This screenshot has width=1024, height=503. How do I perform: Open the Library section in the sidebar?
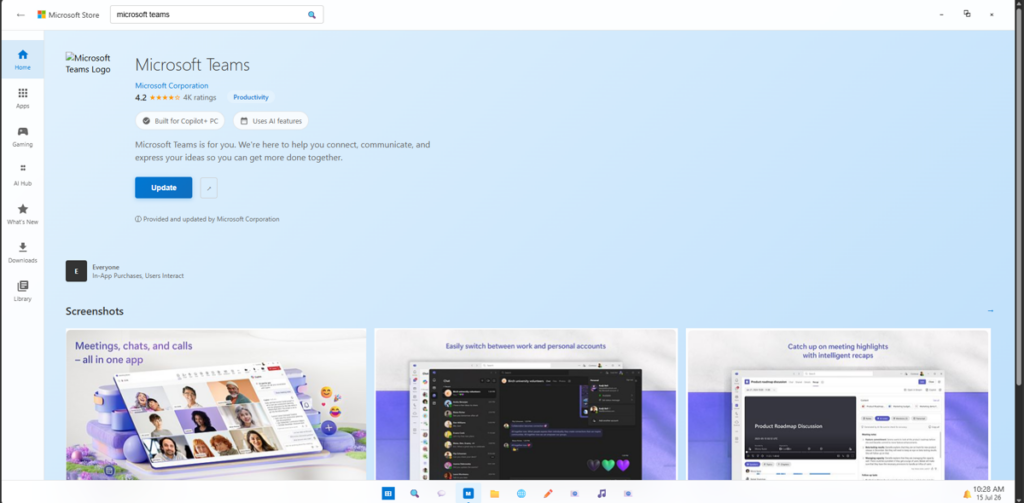tap(23, 291)
